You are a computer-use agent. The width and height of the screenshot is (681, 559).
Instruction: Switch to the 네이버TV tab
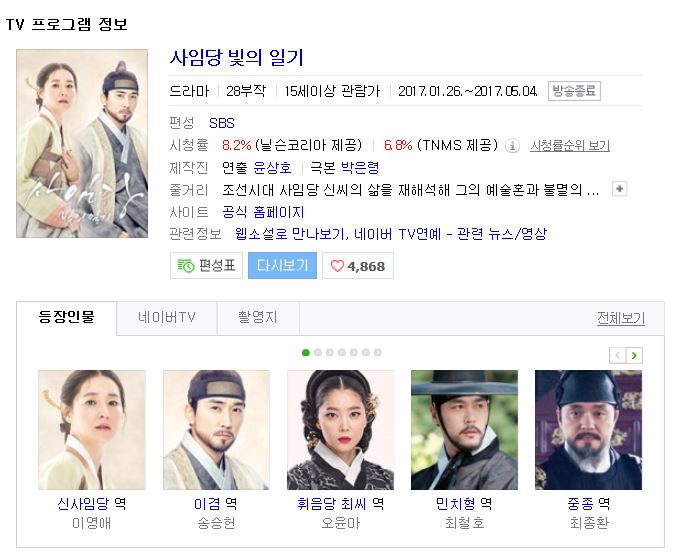click(x=167, y=318)
